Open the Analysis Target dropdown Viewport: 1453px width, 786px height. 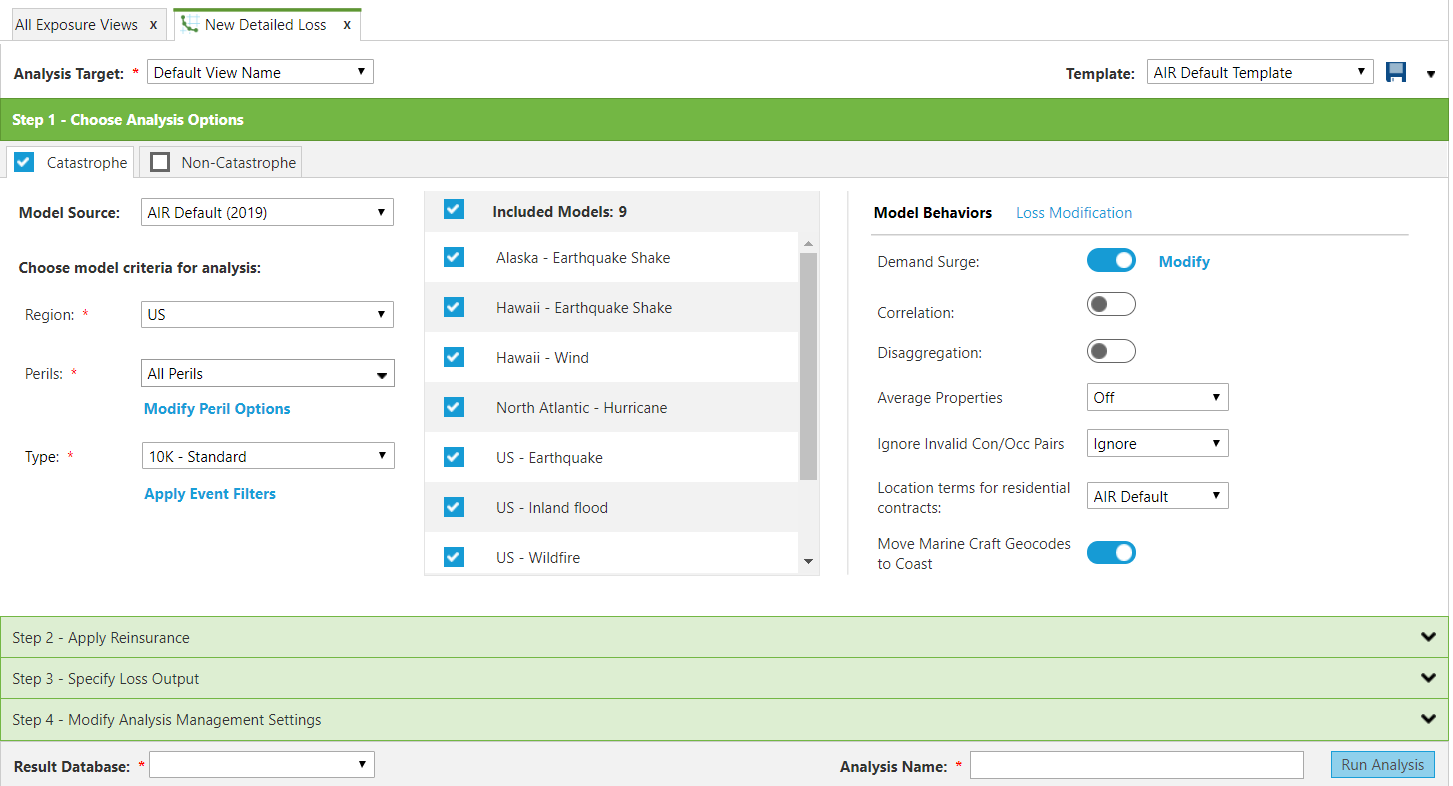point(260,72)
